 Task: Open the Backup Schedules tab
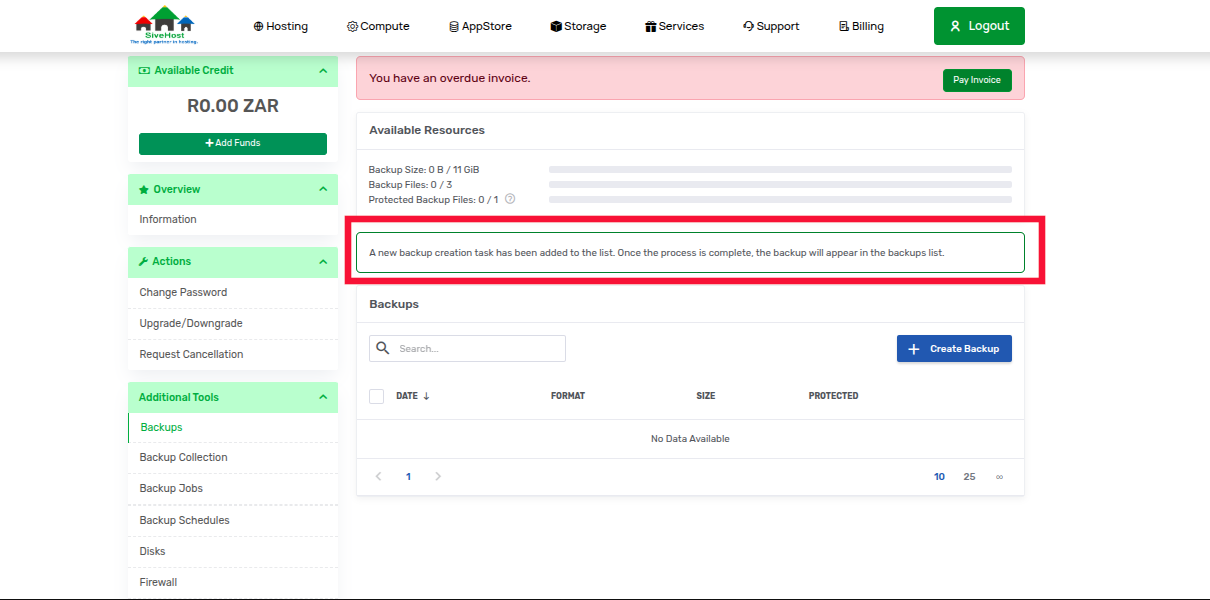click(184, 520)
